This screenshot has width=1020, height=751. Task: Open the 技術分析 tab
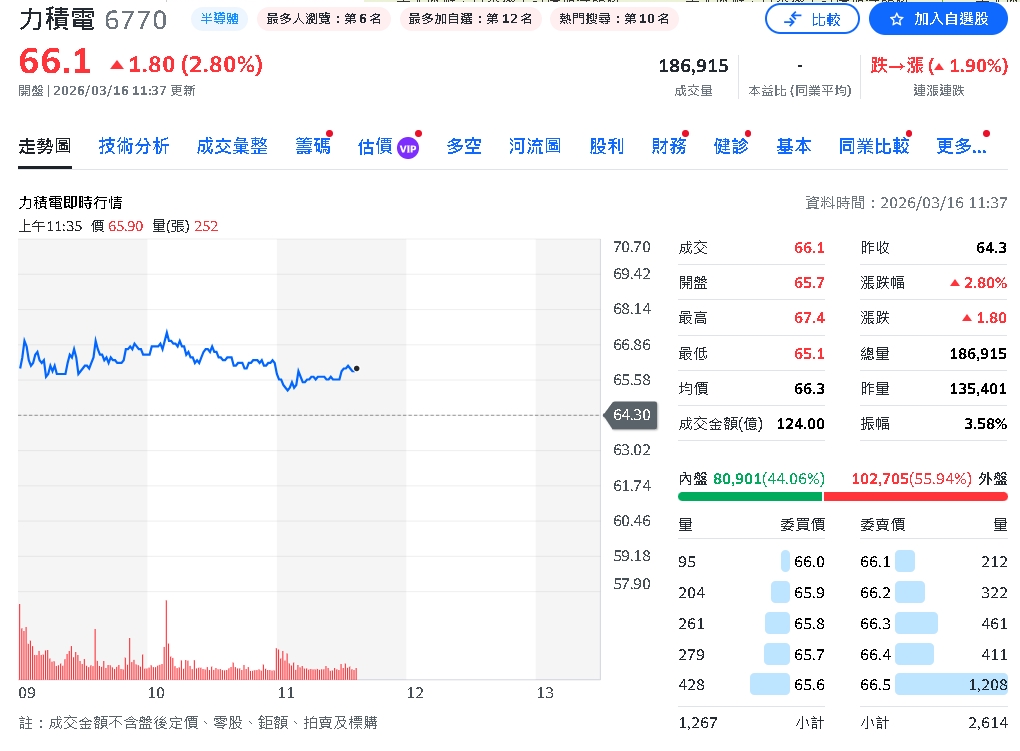coord(134,146)
